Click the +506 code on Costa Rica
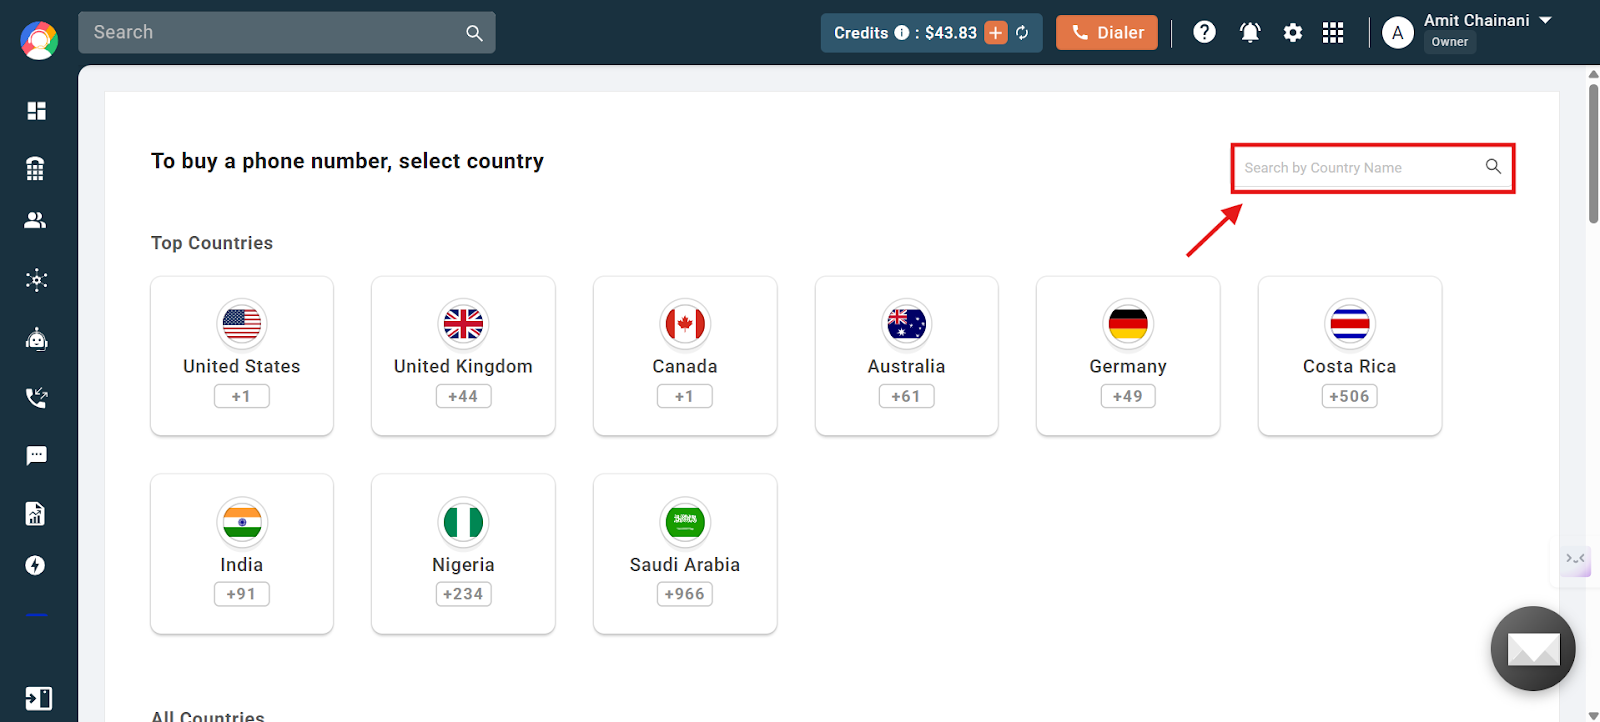The width and height of the screenshot is (1600, 722). 1350,396
